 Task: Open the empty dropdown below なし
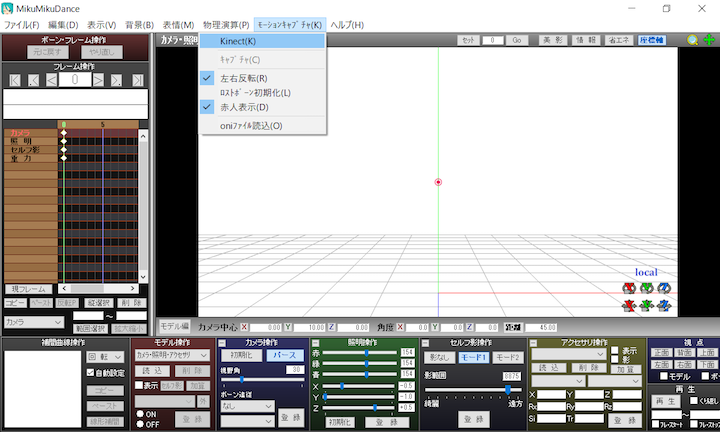click(x=248, y=421)
